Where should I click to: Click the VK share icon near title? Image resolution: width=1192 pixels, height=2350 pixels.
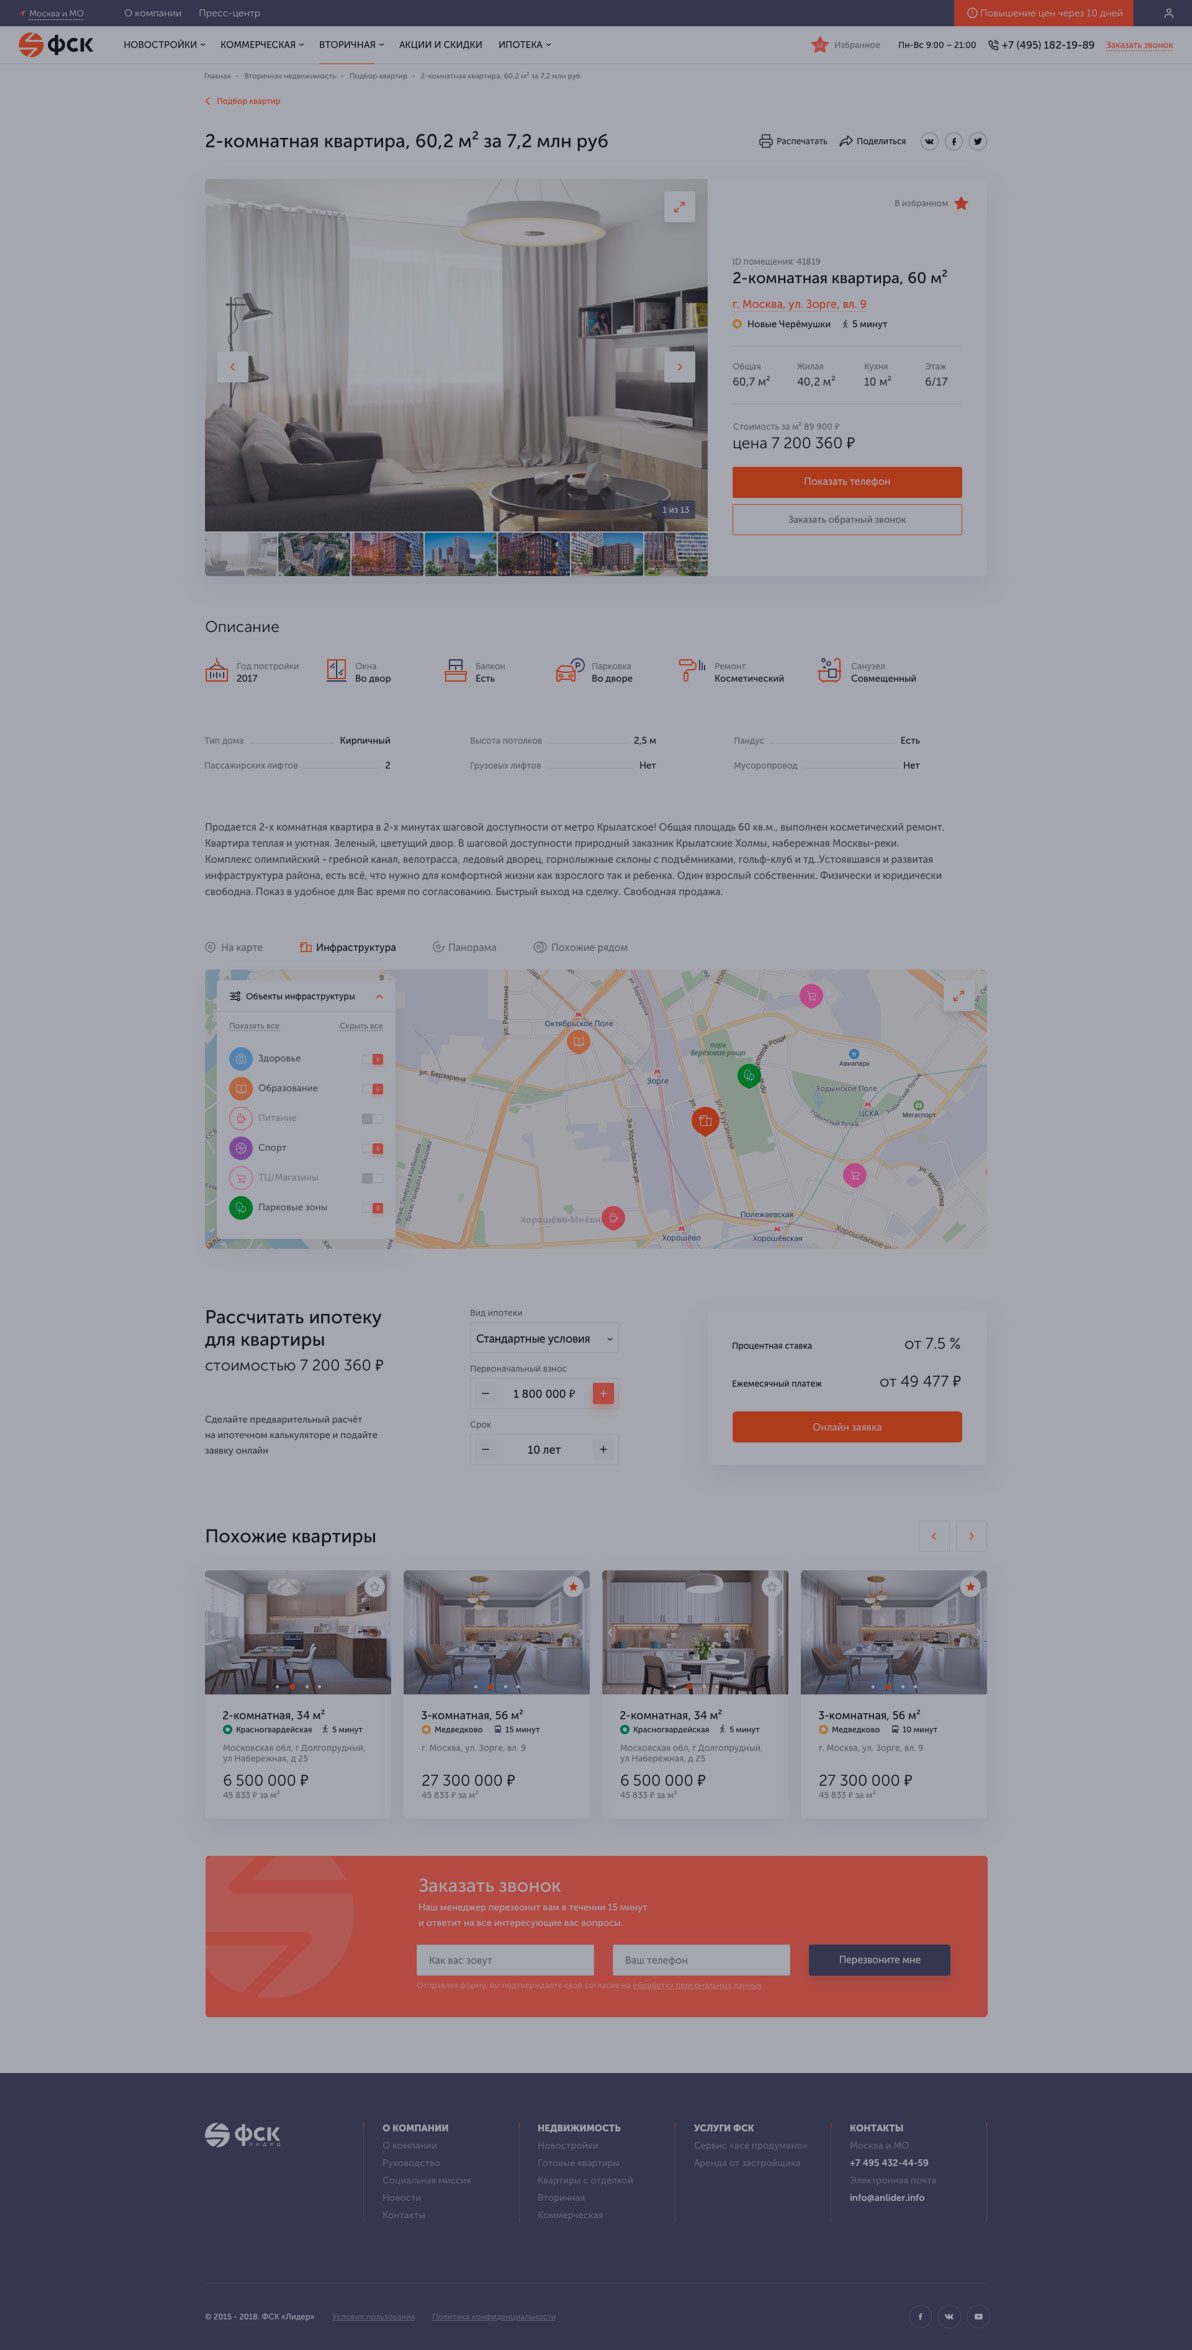[929, 141]
